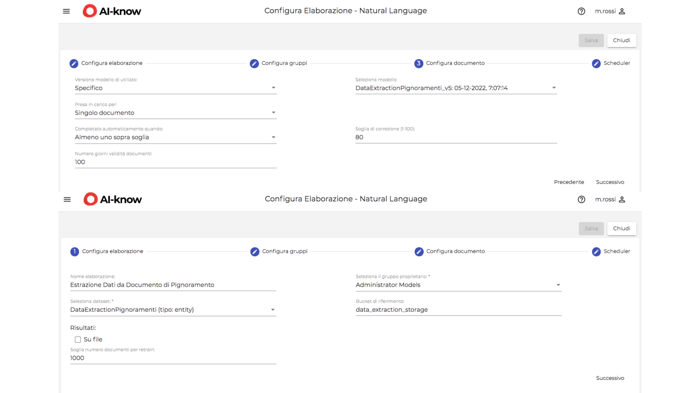The width and height of the screenshot is (700, 393).
Task: Click step 3 Configura documento circle, upper screen
Action: click(x=418, y=63)
